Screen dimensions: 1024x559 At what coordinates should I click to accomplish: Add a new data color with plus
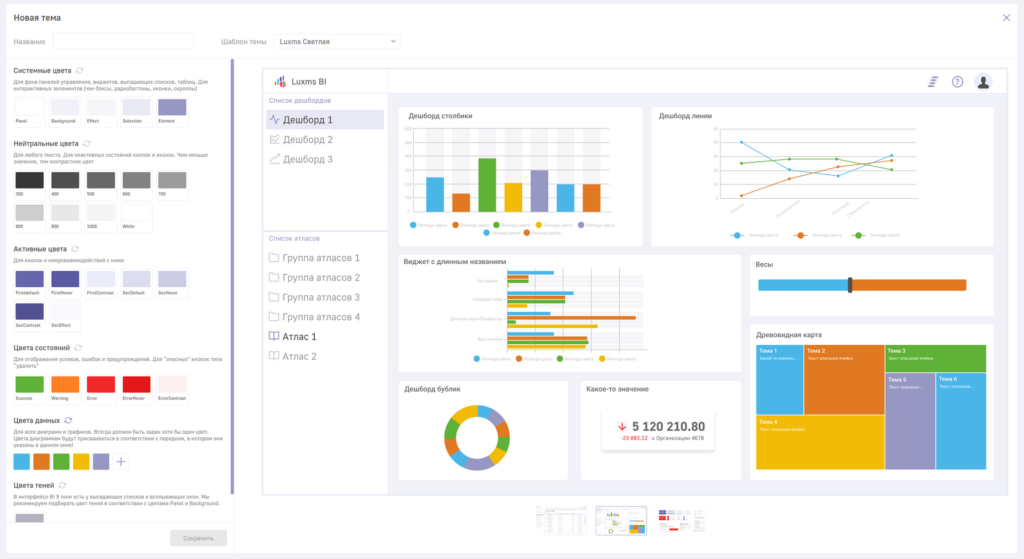point(121,462)
